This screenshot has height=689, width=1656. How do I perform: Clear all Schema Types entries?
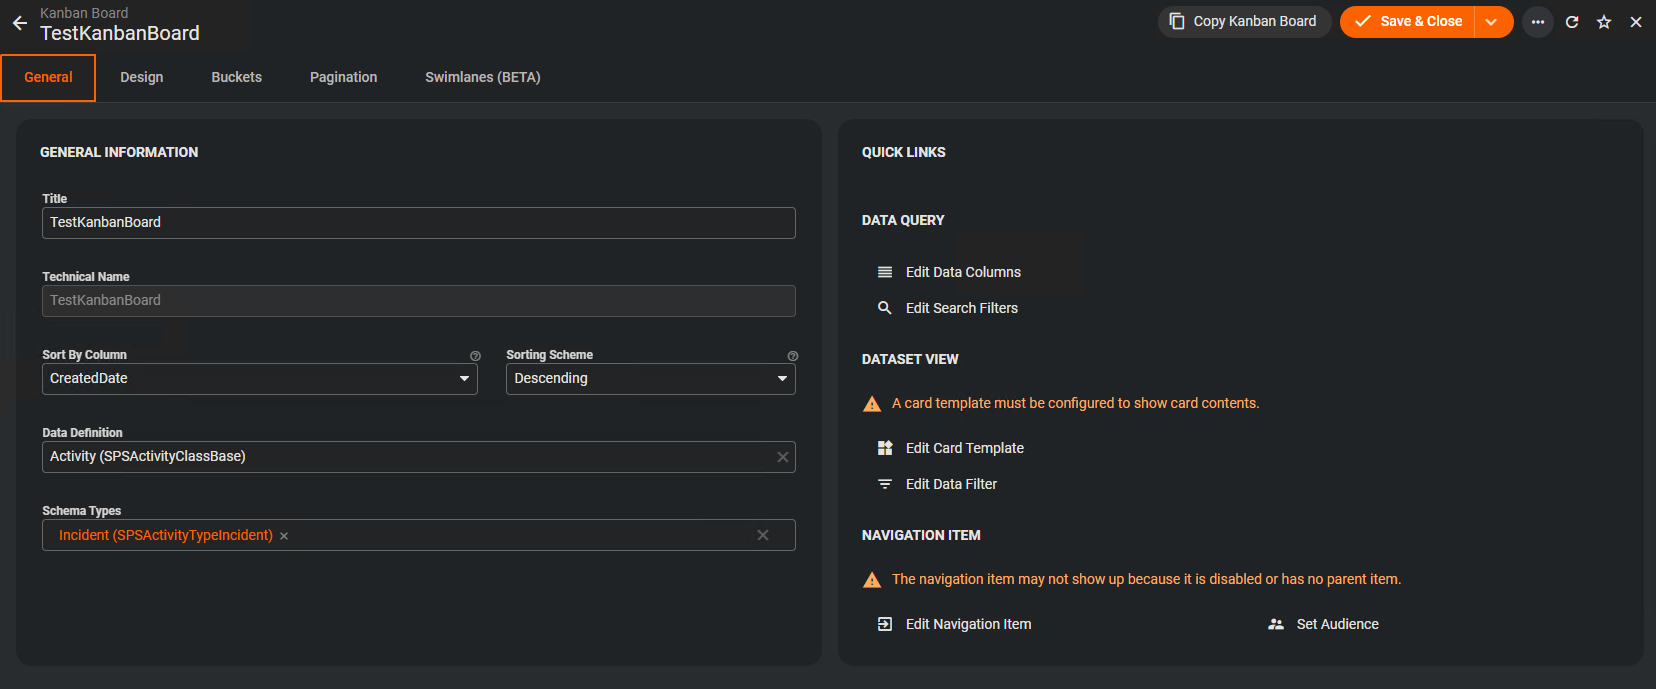763,535
